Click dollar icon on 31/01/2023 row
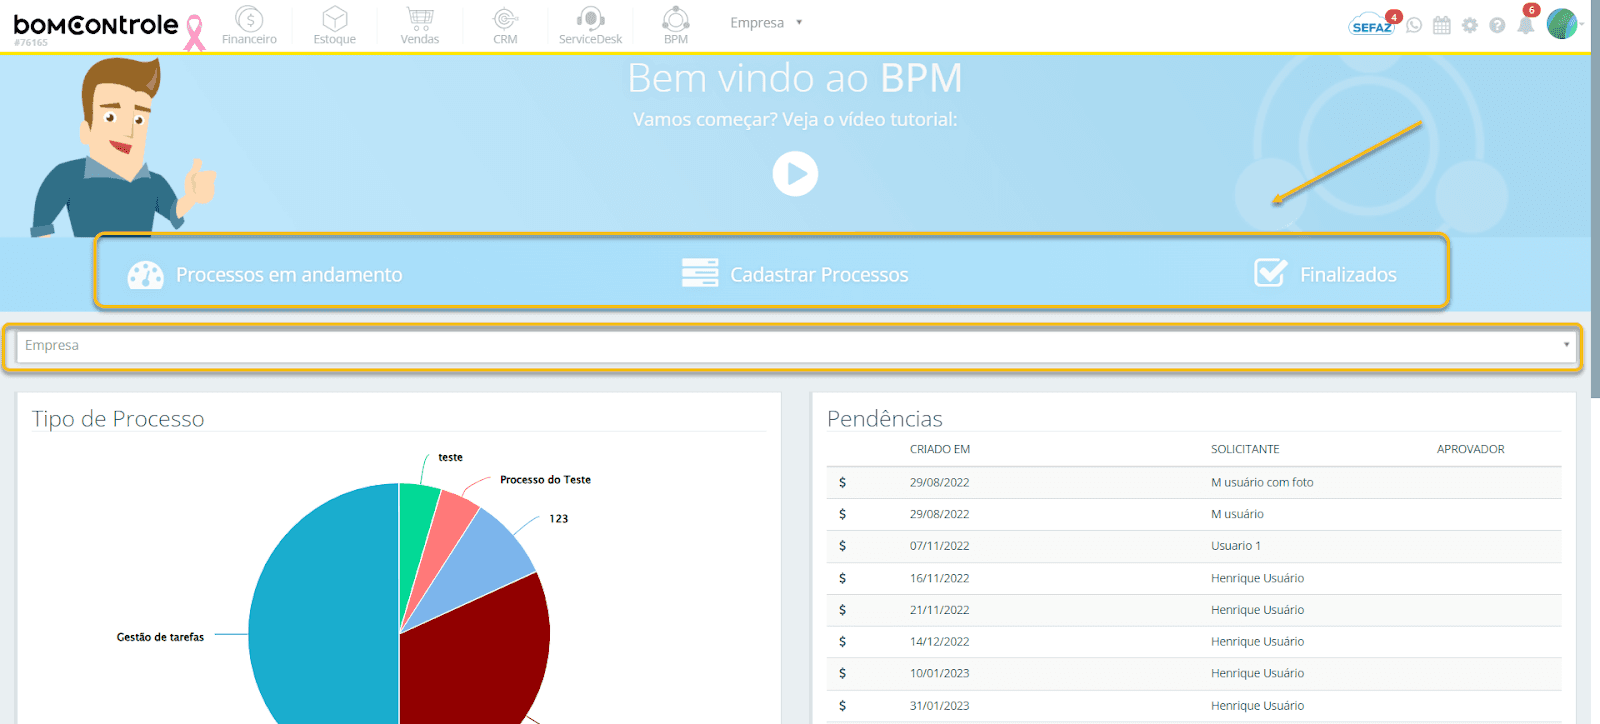 click(x=842, y=705)
